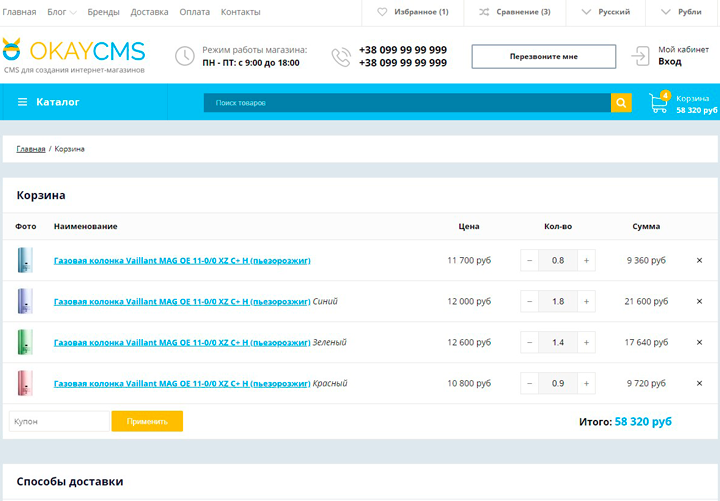
Task: Open the Сравнение compare icon
Action: pyautogui.click(x=484, y=12)
